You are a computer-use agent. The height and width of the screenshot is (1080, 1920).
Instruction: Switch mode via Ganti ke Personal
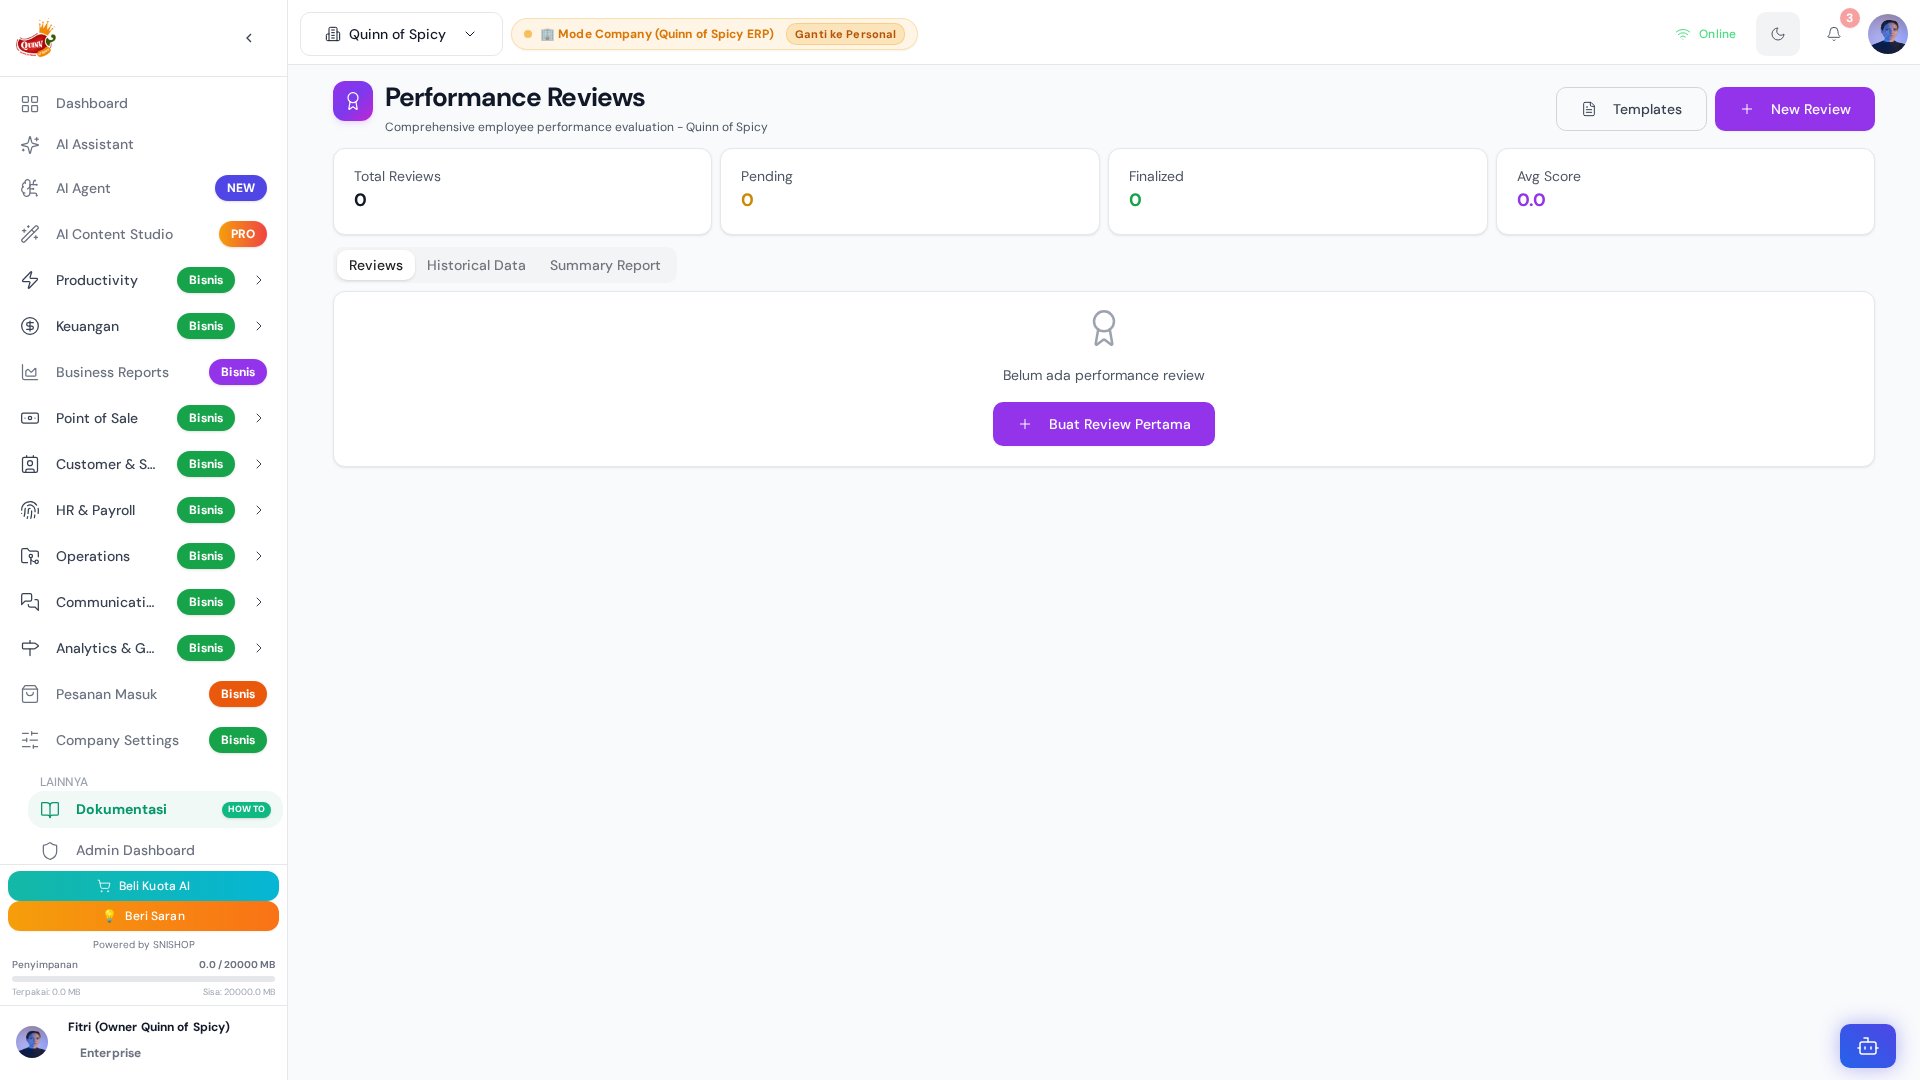[845, 34]
